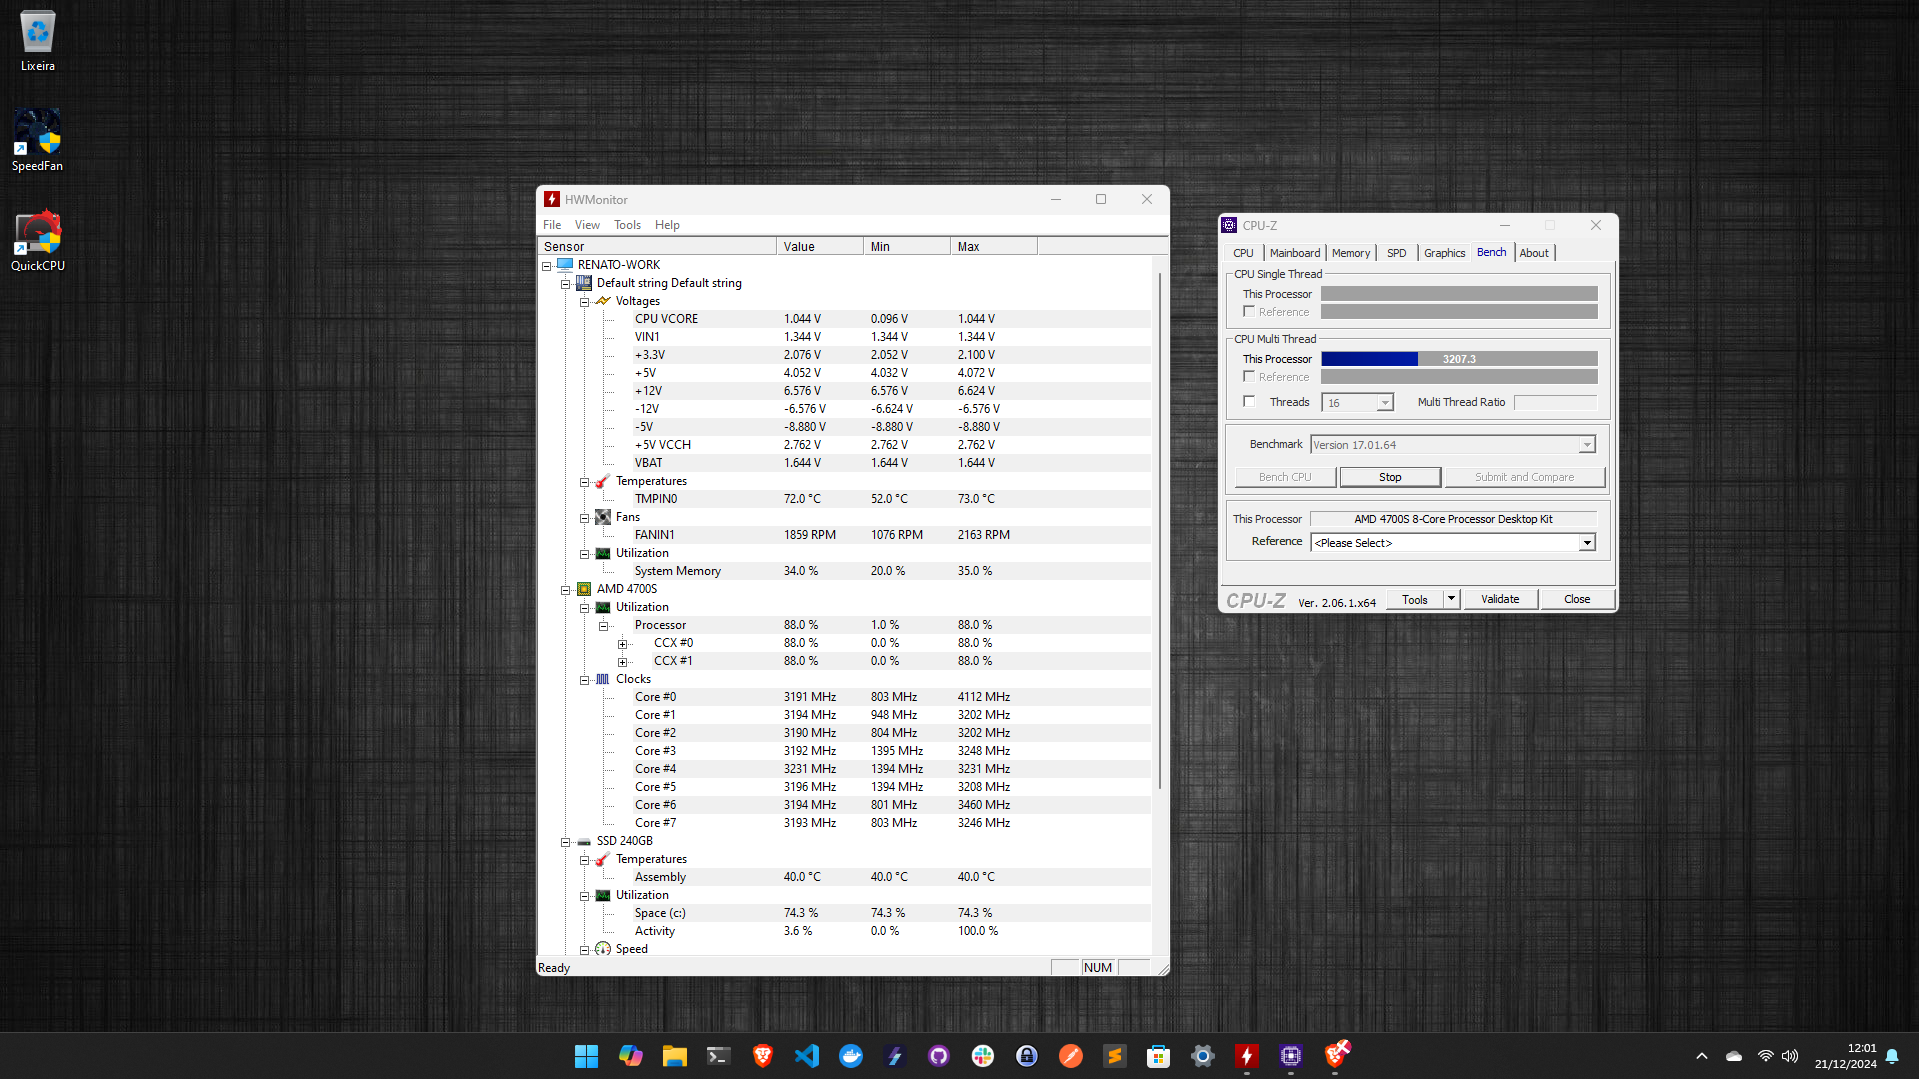This screenshot has width=1919, height=1079.
Task: Select the SpeedFan desktop shortcut
Action: click(37, 140)
